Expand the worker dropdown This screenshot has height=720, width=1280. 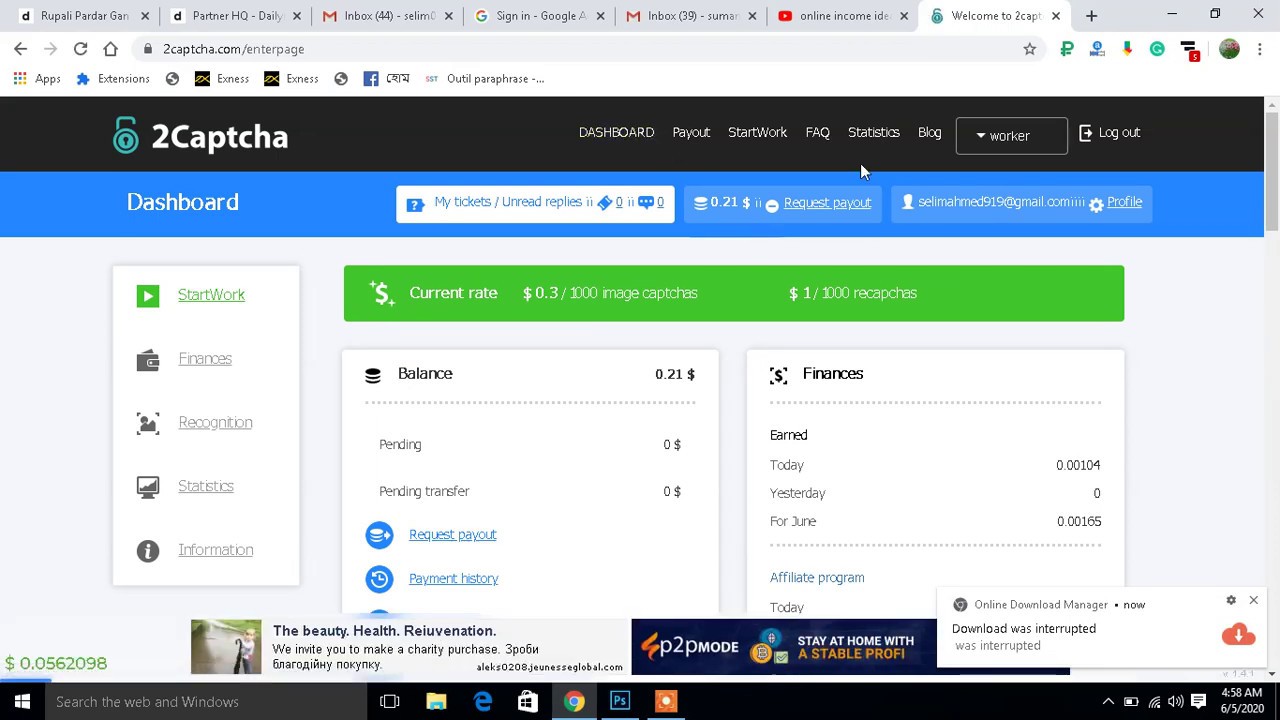click(1011, 136)
